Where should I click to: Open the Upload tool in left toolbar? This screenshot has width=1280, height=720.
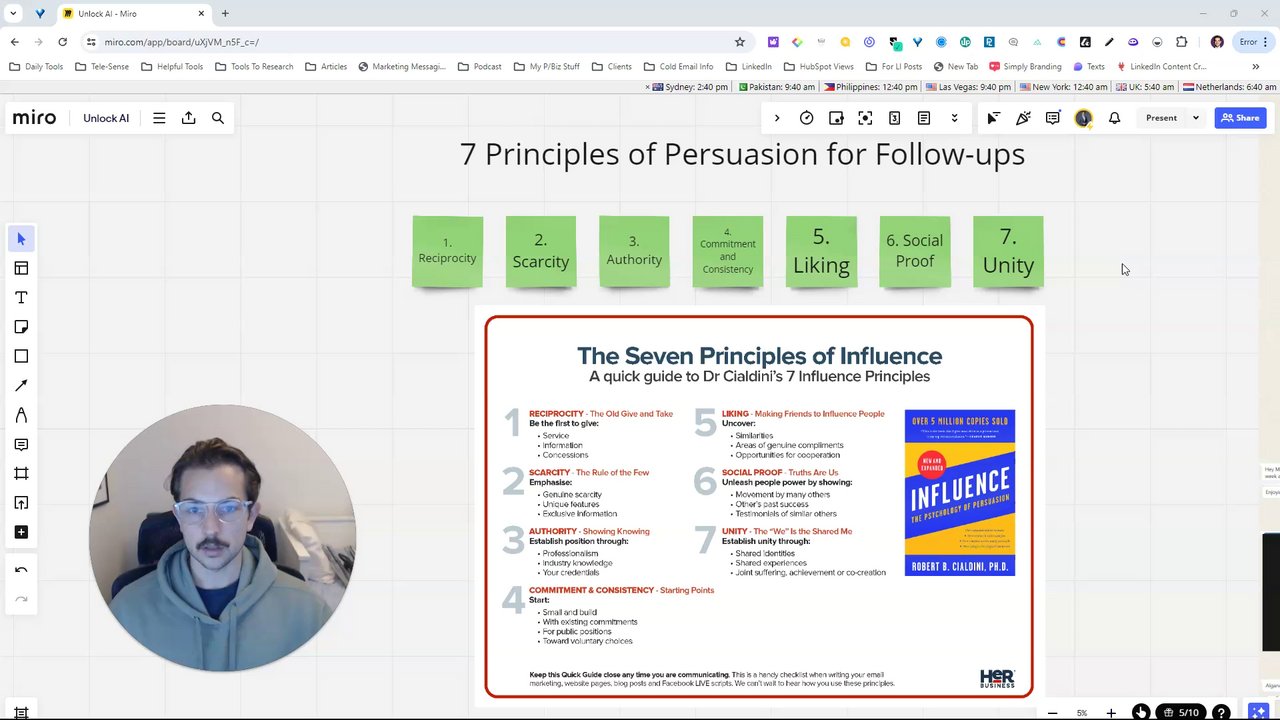21,503
